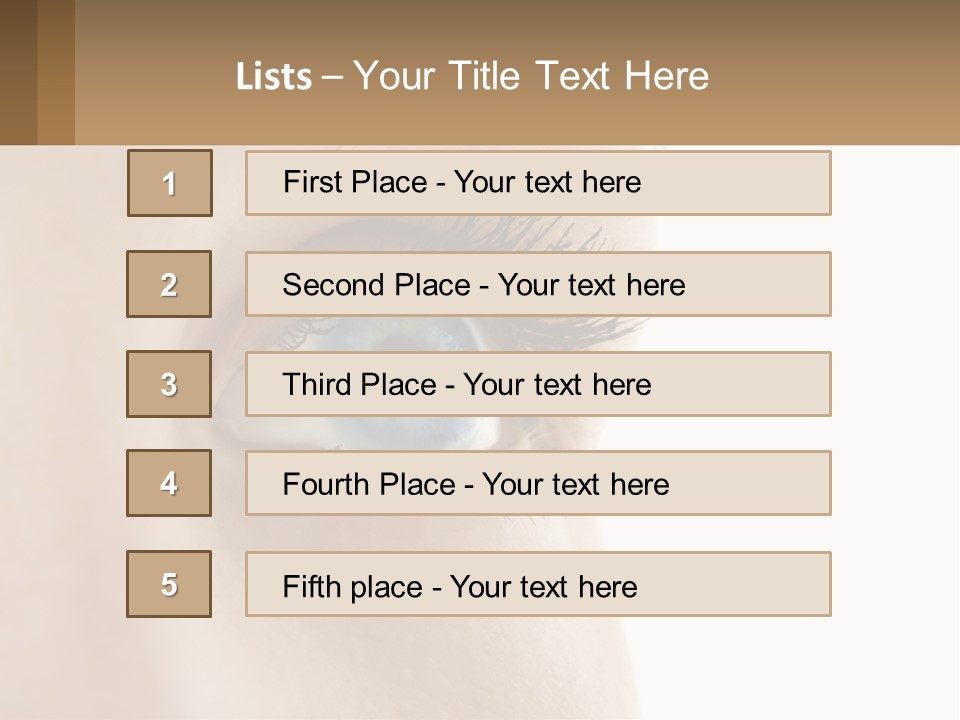This screenshot has height=720, width=960.
Task: Click the number 5 box
Action: coord(169,584)
